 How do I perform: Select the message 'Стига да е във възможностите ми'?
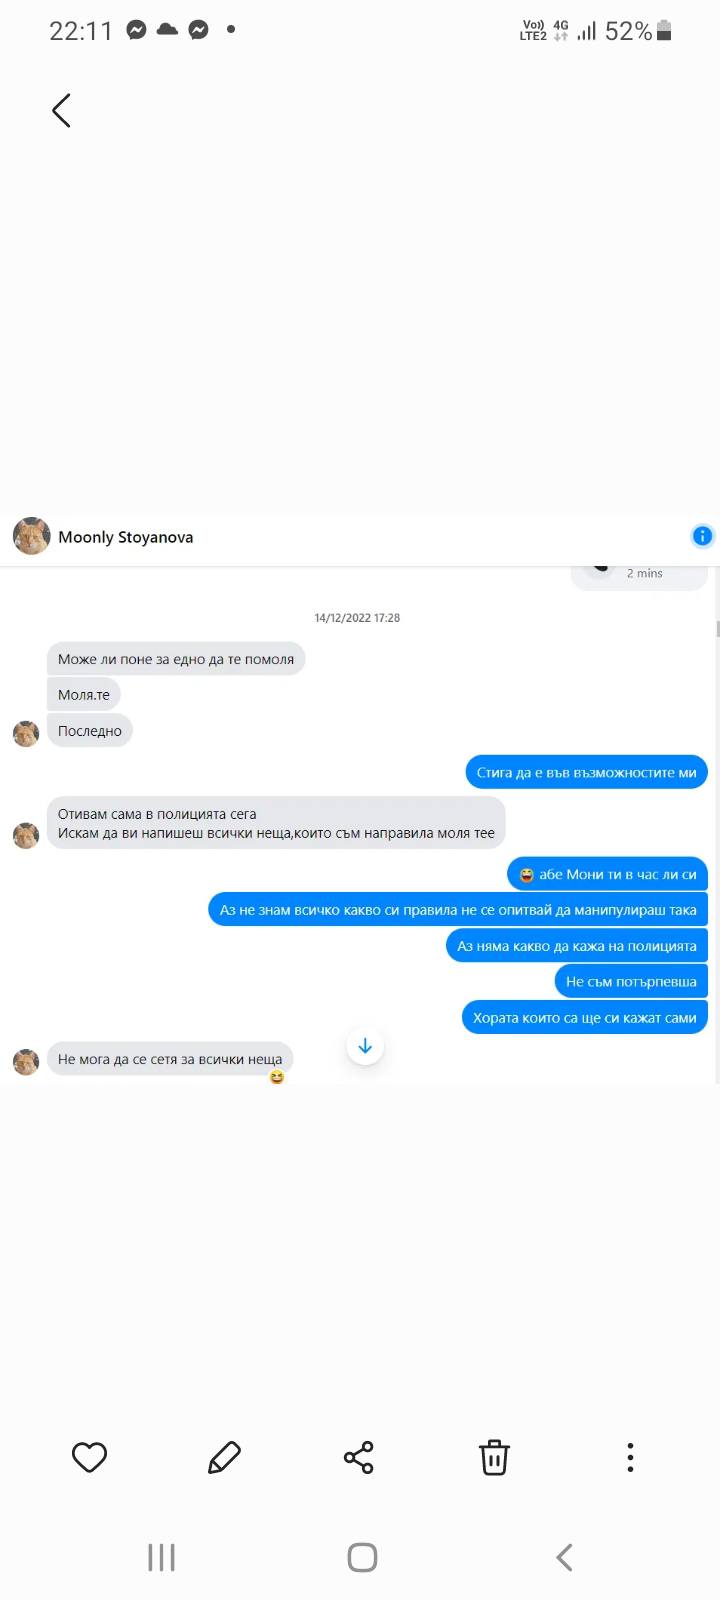click(586, 772)
